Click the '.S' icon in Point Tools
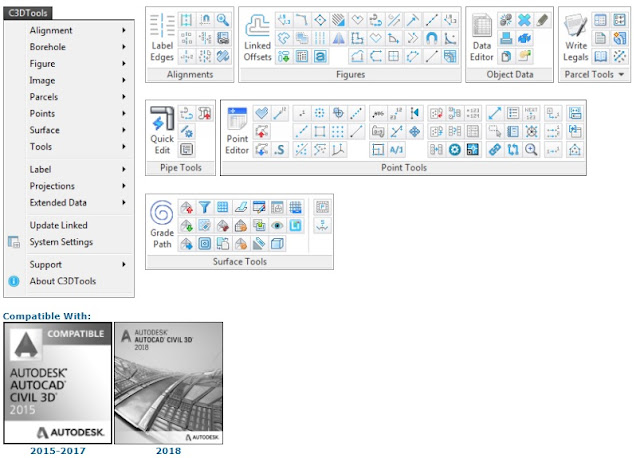Viewport: 640px width, 458px height. click(280, 149)
